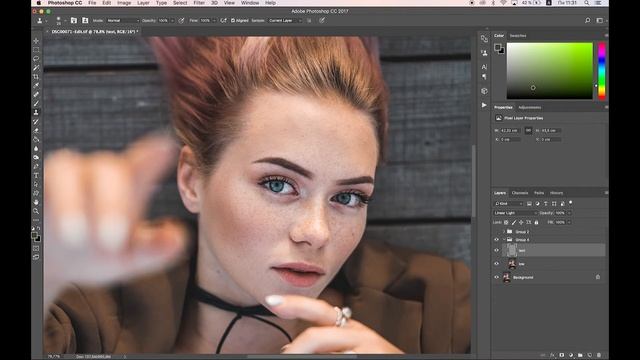Select the Crop tool

pos(36,77)
